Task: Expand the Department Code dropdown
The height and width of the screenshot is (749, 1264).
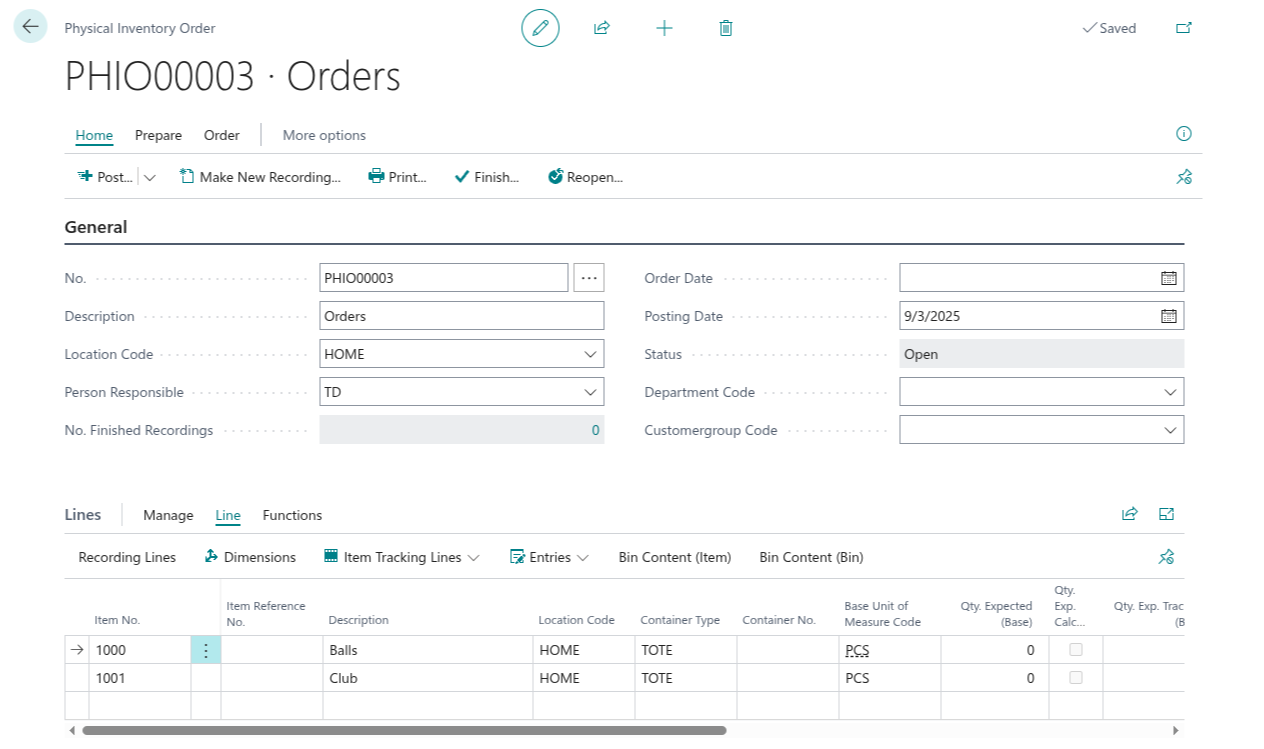Action: [1170, 392]
